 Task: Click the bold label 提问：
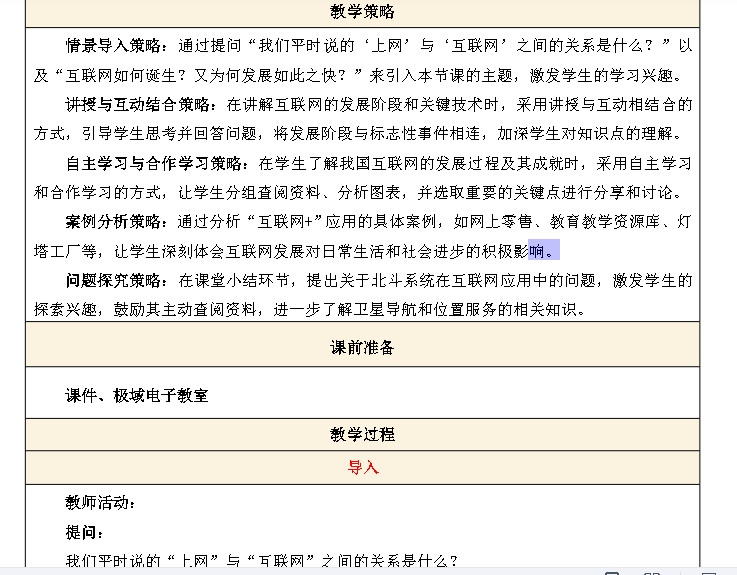(85, 532)
